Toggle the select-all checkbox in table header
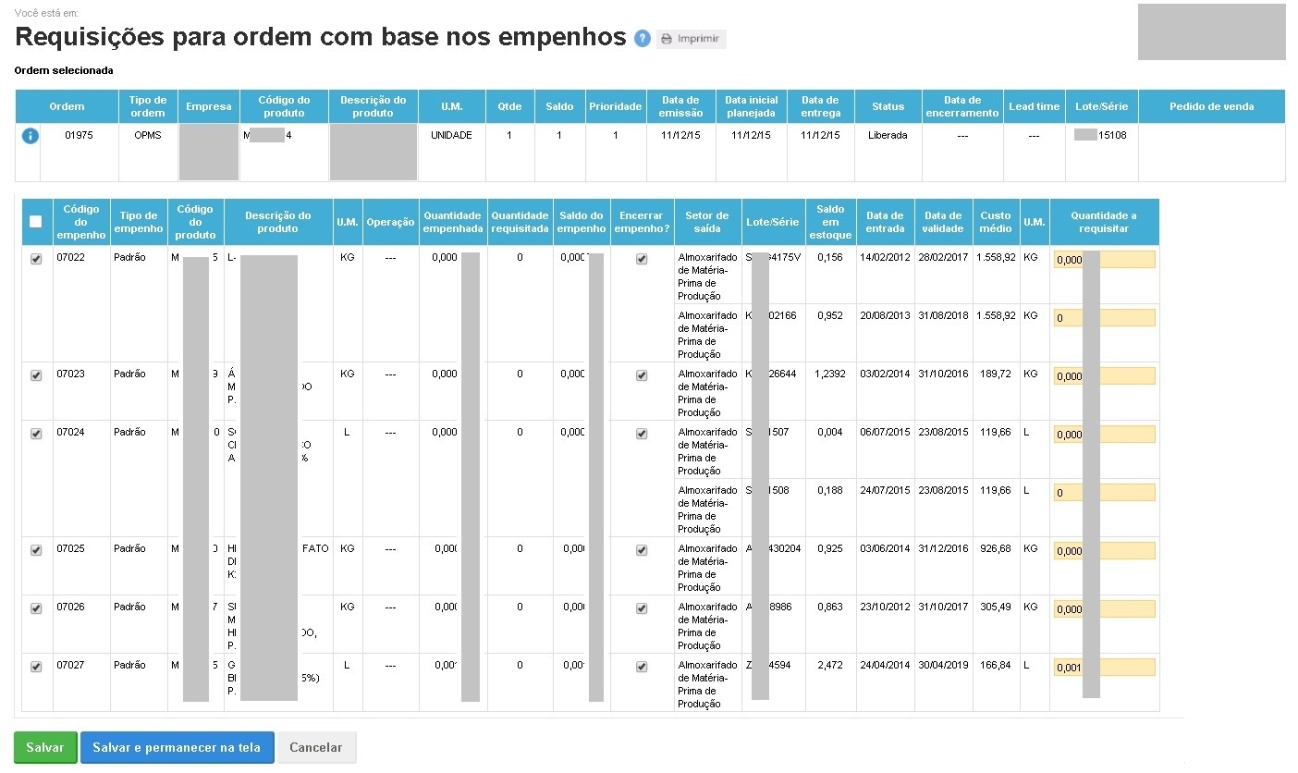Screen dimensions: 1298x773 (x=36, y=222)
